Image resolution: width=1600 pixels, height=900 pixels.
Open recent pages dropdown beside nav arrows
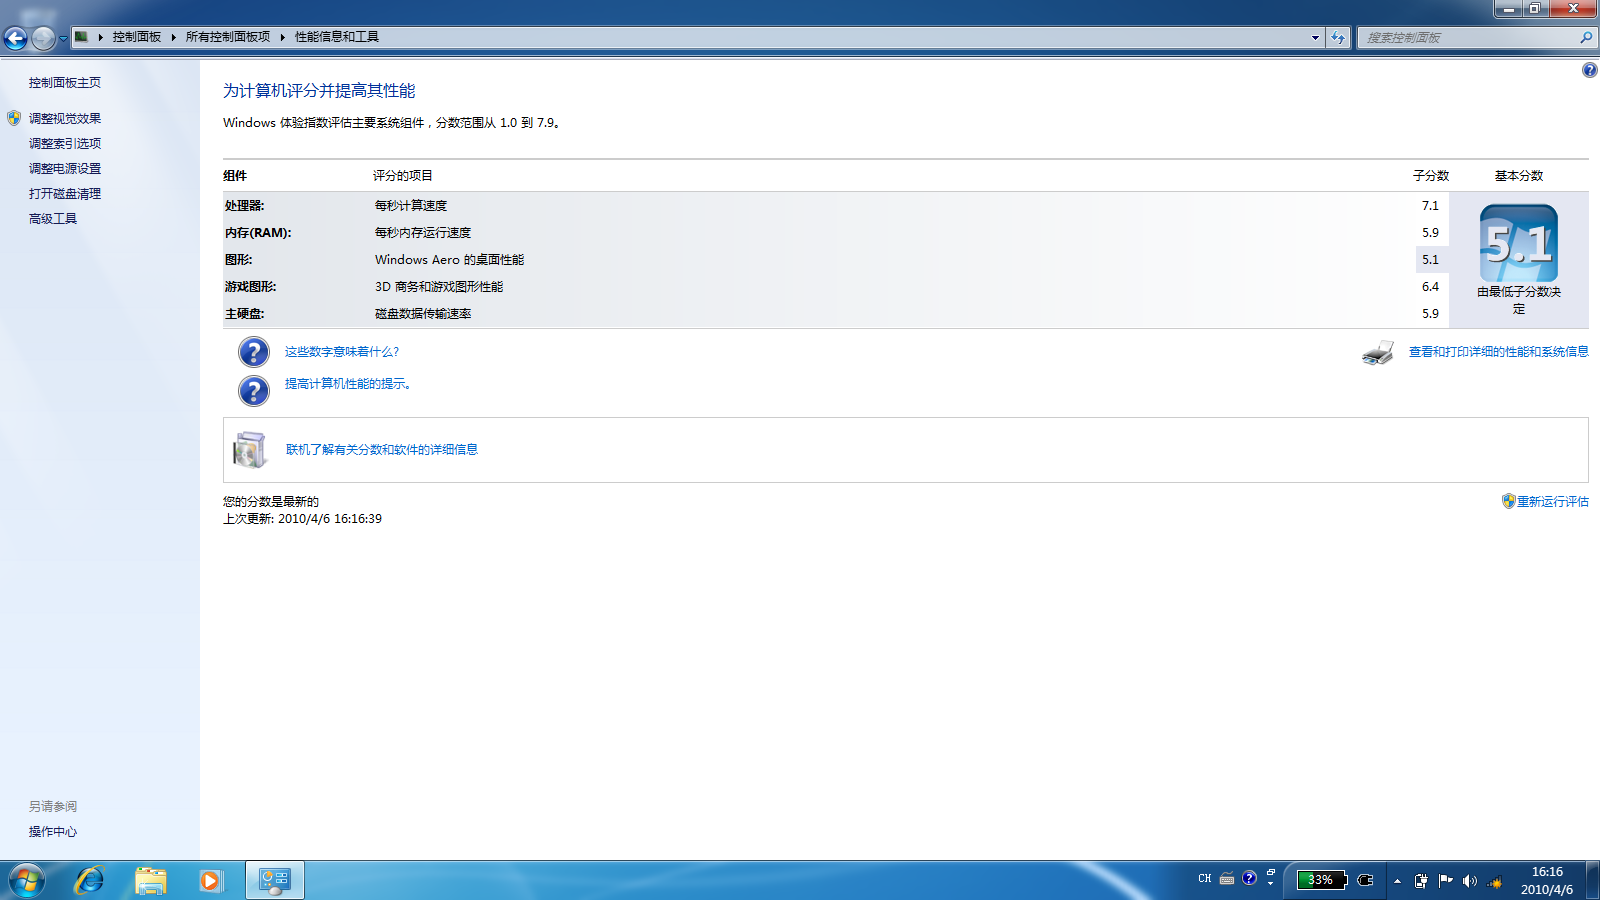tap(63, 38)
